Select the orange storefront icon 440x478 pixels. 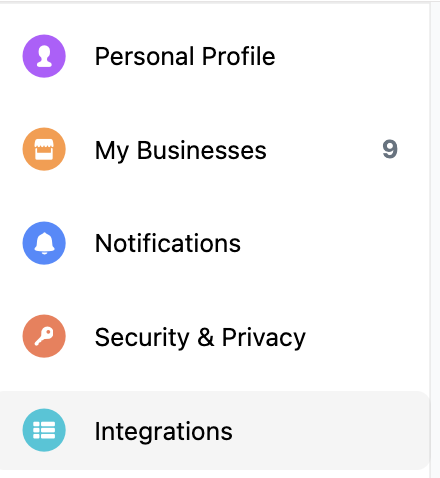tap(44, 149)
